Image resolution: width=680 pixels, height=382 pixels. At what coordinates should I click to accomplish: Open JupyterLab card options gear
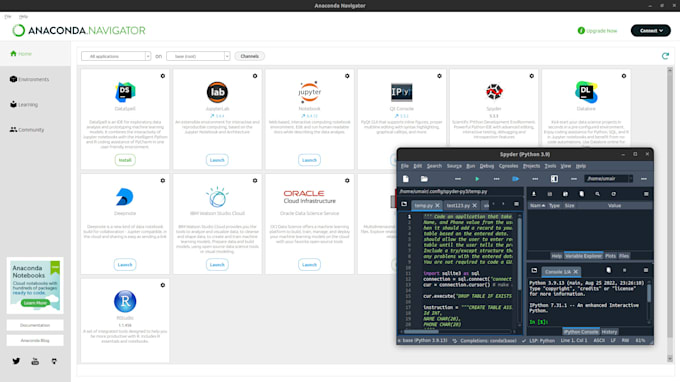point(255,76)
